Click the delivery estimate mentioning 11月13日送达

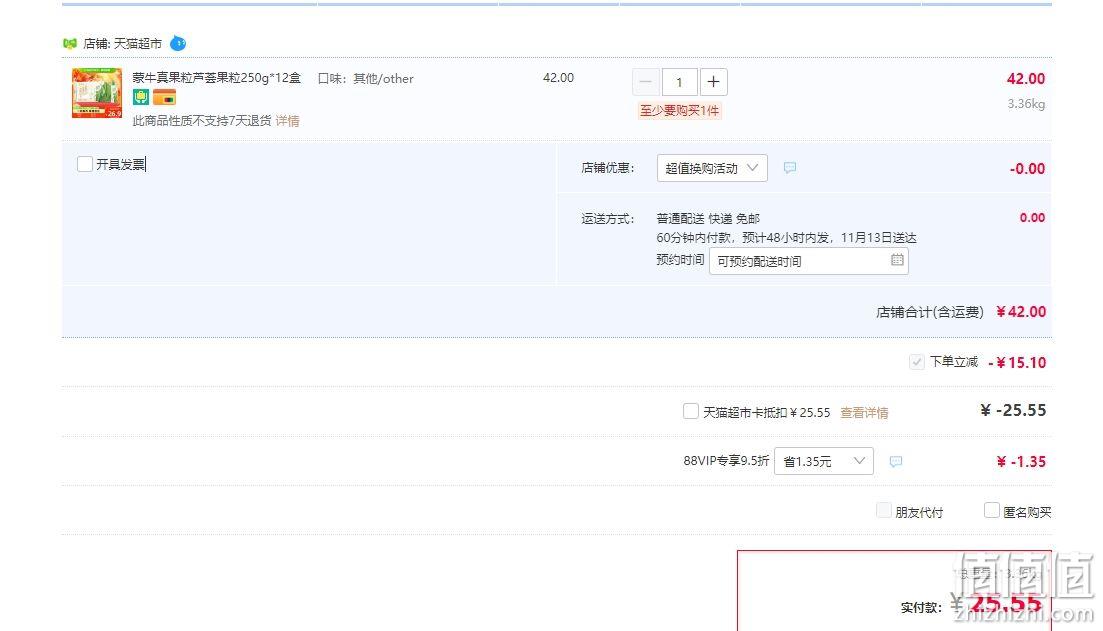point(786,238)
